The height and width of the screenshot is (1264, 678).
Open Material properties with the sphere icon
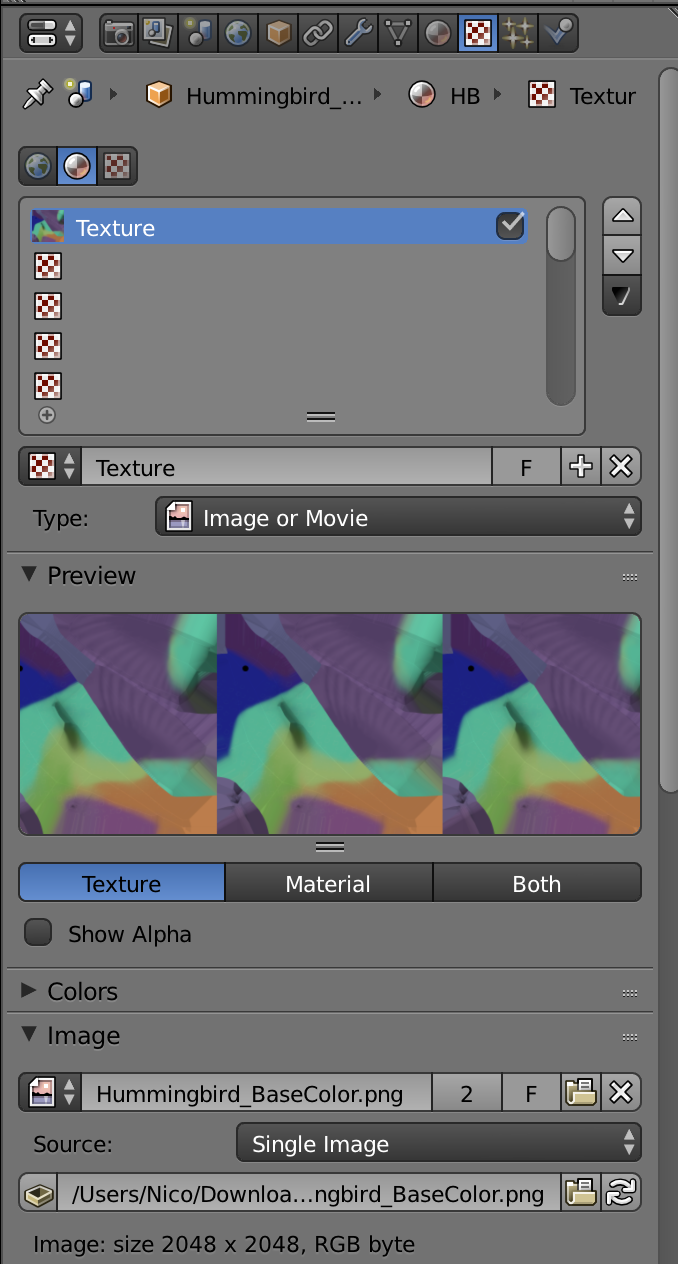tap(437, 33)
